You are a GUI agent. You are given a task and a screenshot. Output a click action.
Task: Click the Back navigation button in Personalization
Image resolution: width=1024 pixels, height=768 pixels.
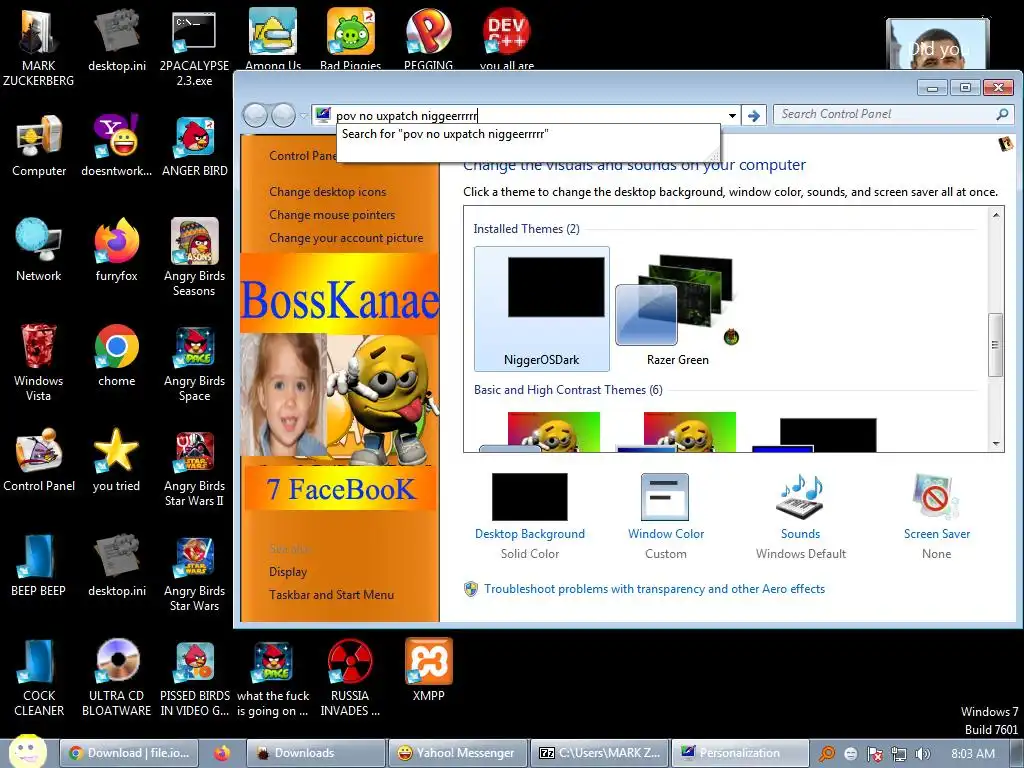click(255, 116)
